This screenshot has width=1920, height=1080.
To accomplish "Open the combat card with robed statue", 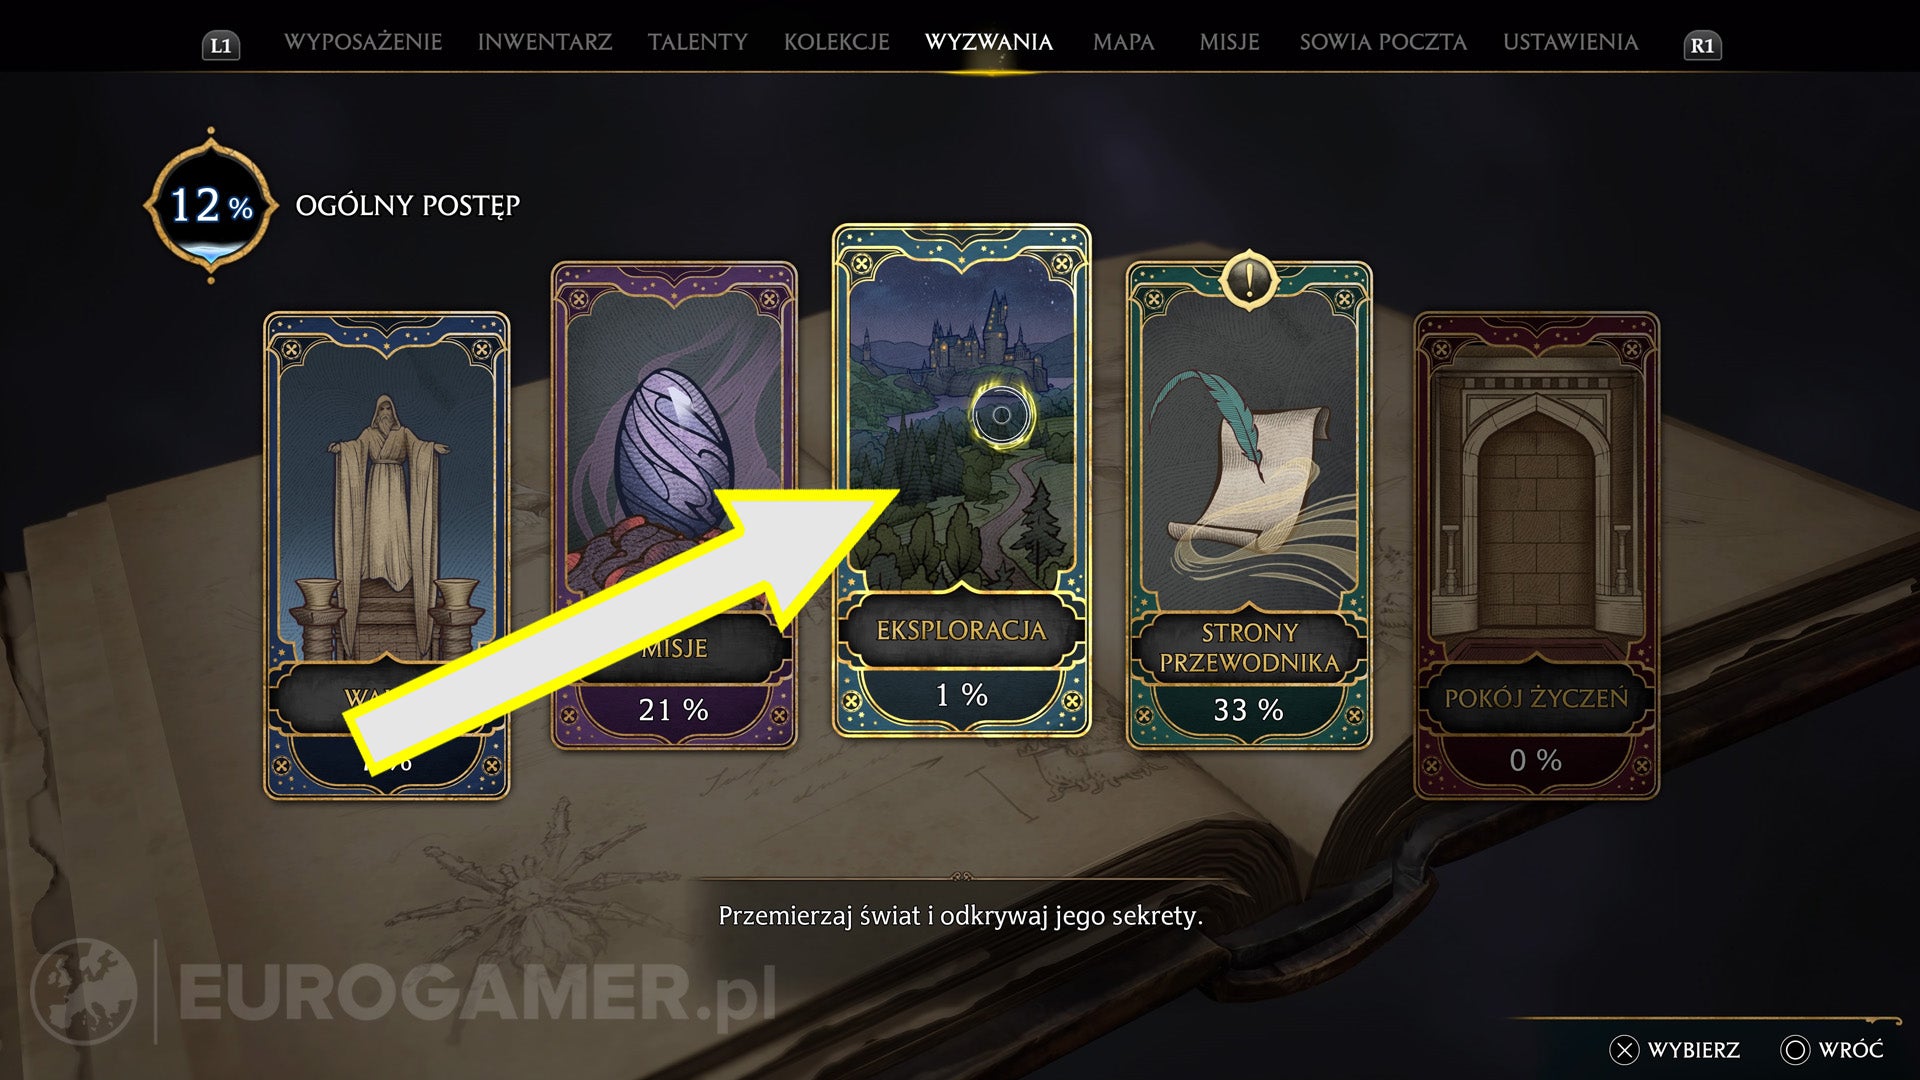I will click(386, 556).
